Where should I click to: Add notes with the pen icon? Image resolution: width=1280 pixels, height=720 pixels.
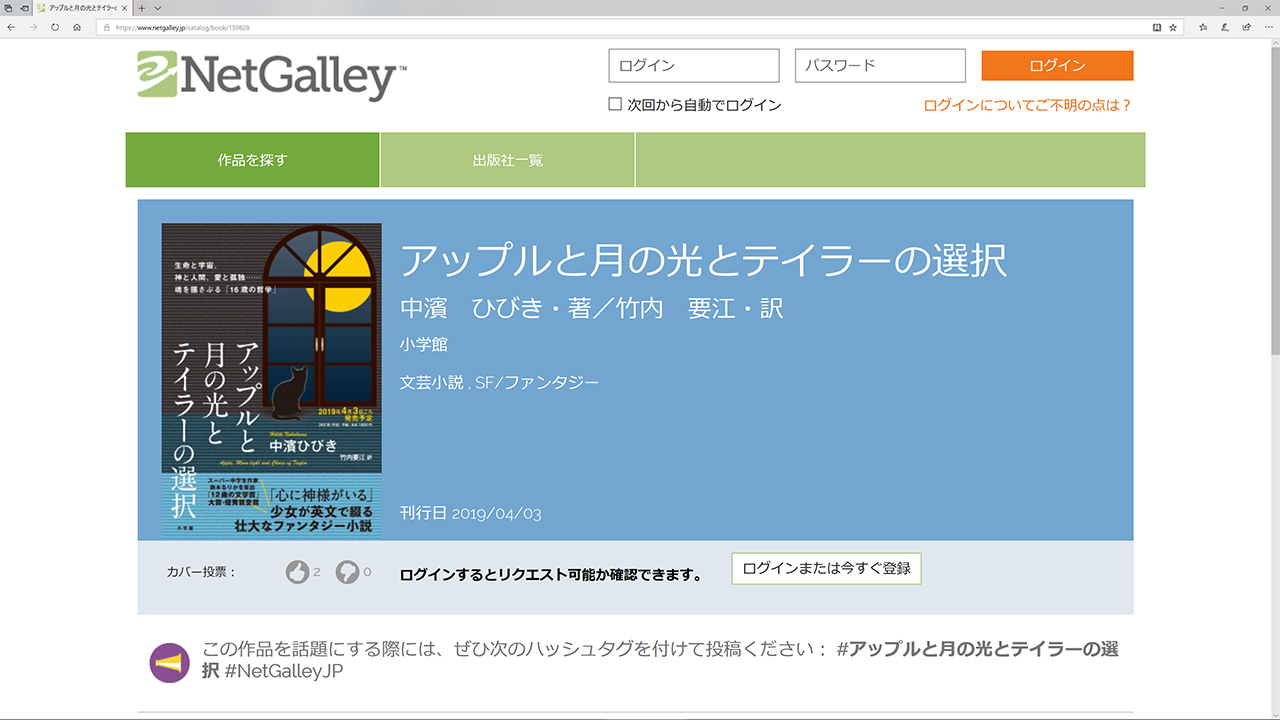pos(1224,27)
